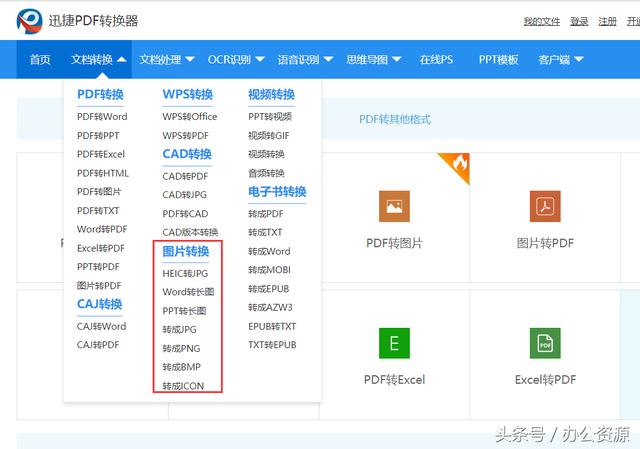The height and width of the screenshot is (449, 640).
Task: Choose 转成Word under 电子书转换
Action: click(269, 251)
